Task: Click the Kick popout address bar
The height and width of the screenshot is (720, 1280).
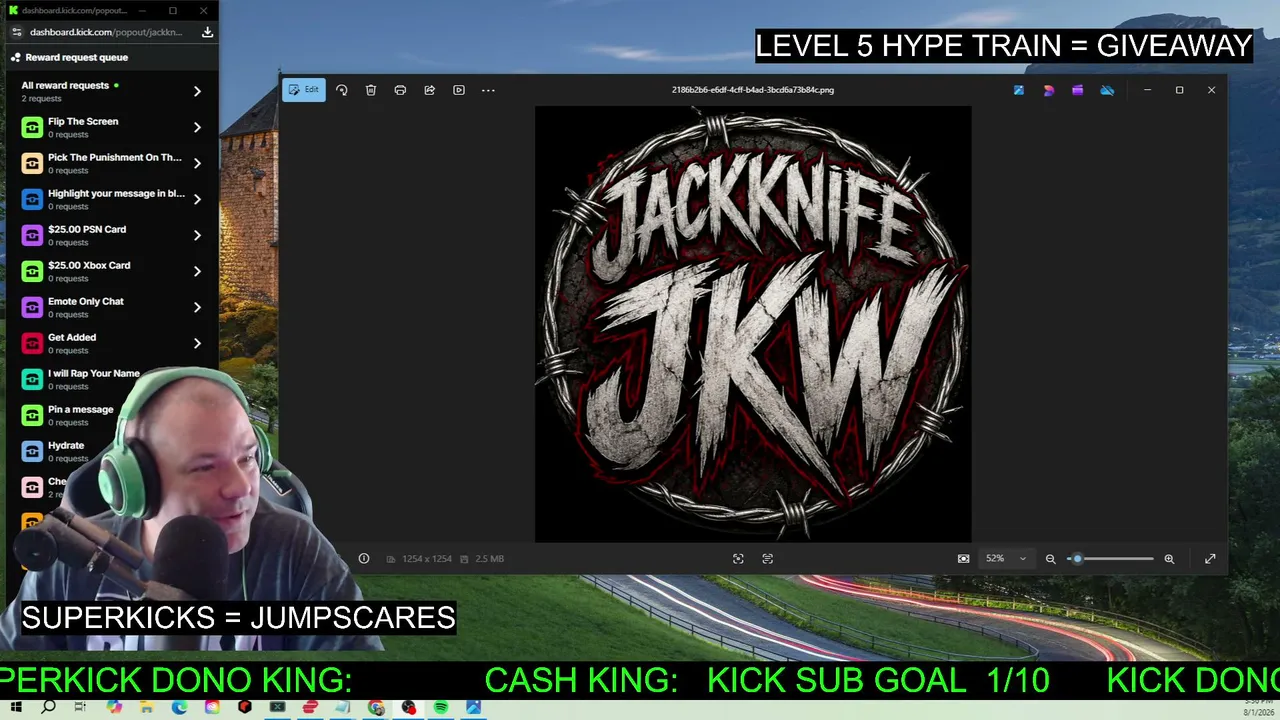Action: point(106,32)
